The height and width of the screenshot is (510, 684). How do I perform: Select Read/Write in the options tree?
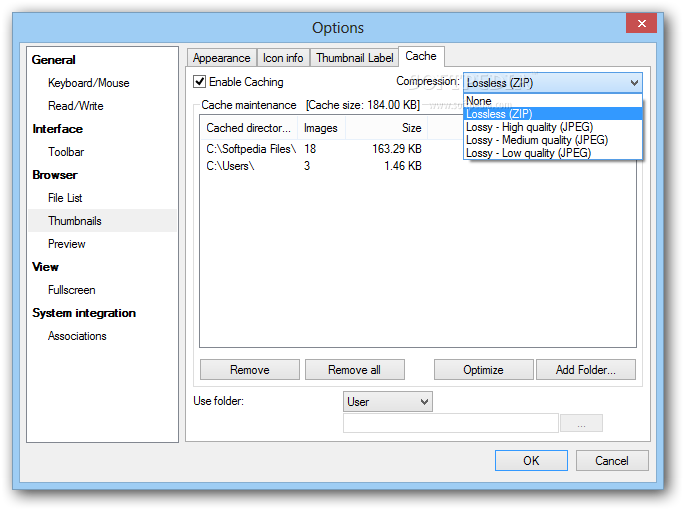(x=75, y=106)
